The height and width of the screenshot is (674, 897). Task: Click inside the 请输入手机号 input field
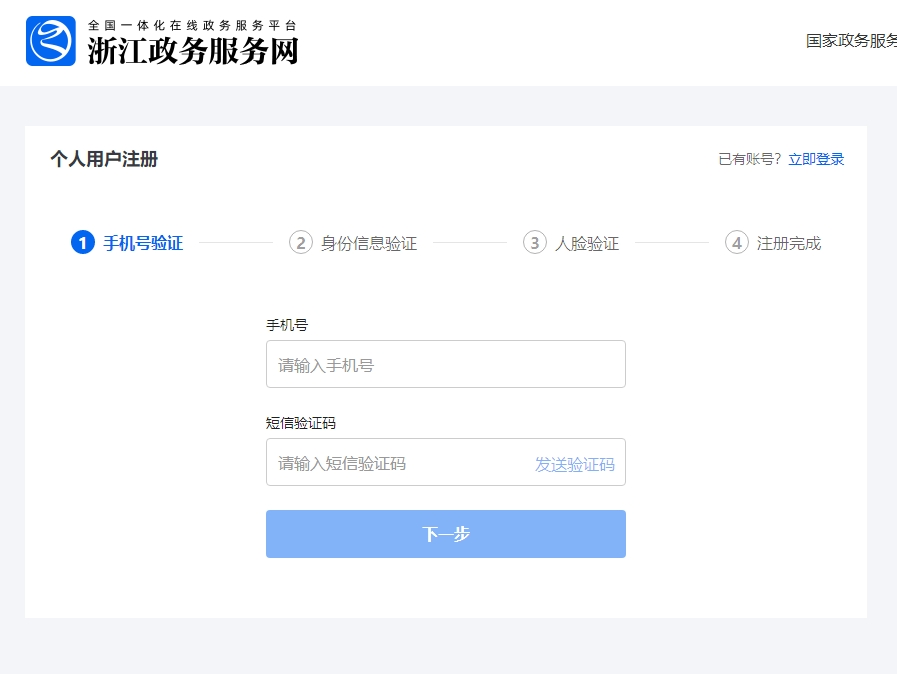(445, 363)
